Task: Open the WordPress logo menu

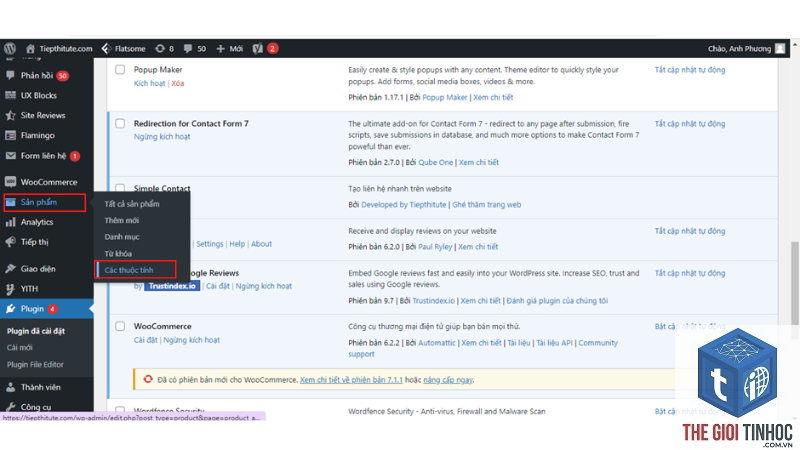Action: [10, 48]
